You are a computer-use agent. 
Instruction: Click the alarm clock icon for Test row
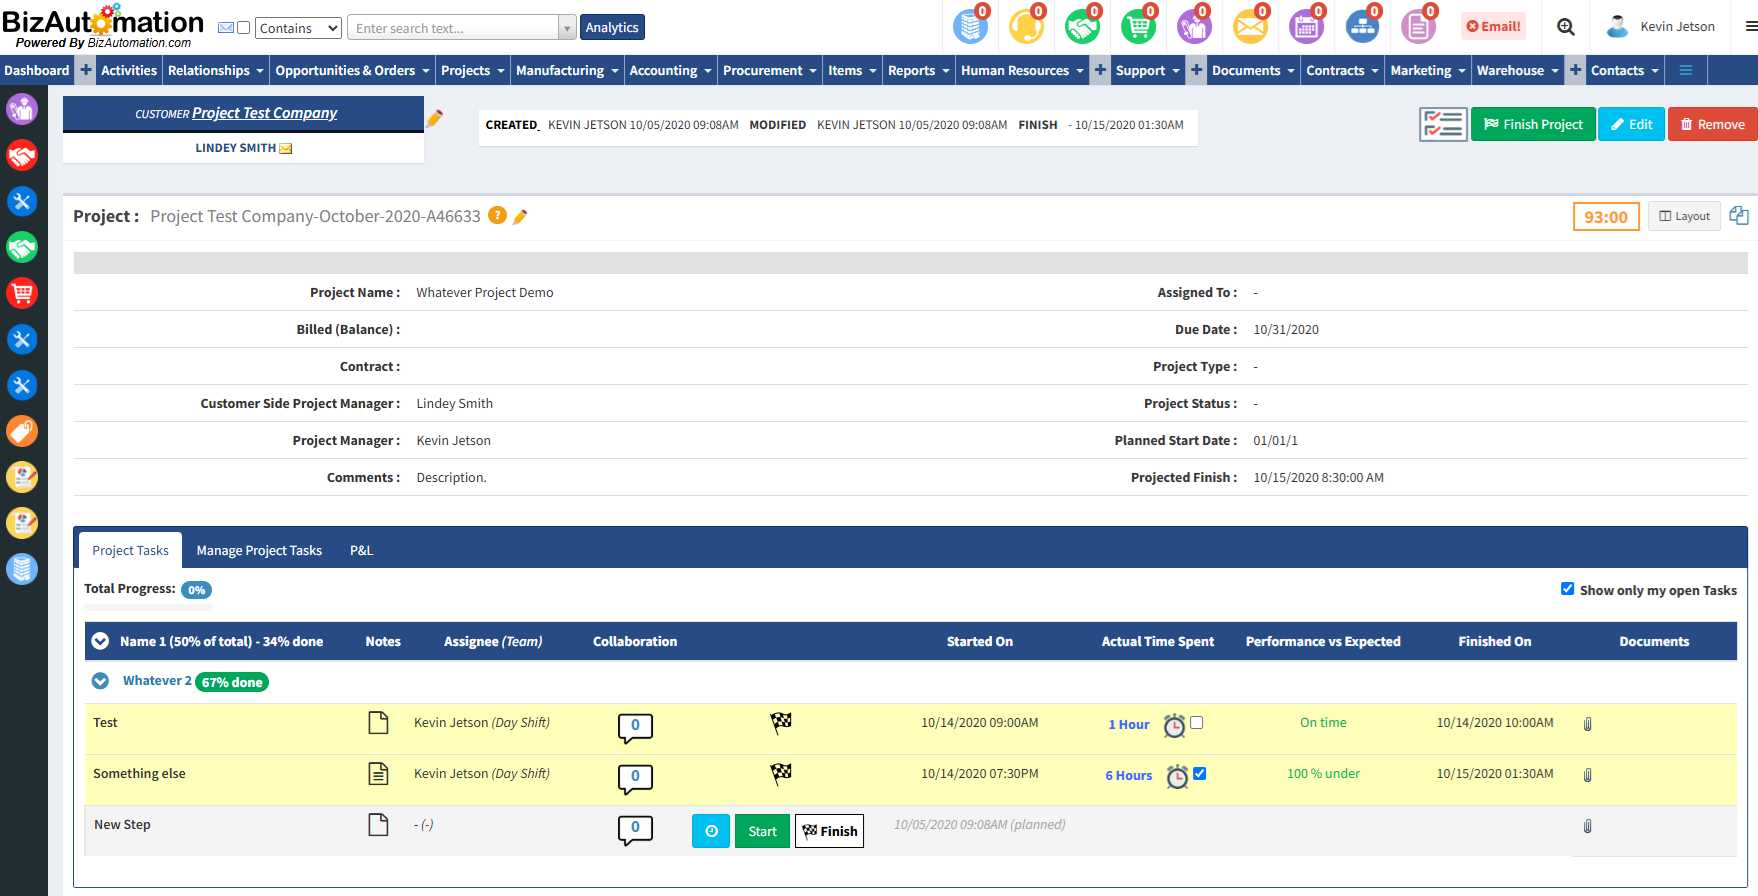click(x=1174, y=726)
